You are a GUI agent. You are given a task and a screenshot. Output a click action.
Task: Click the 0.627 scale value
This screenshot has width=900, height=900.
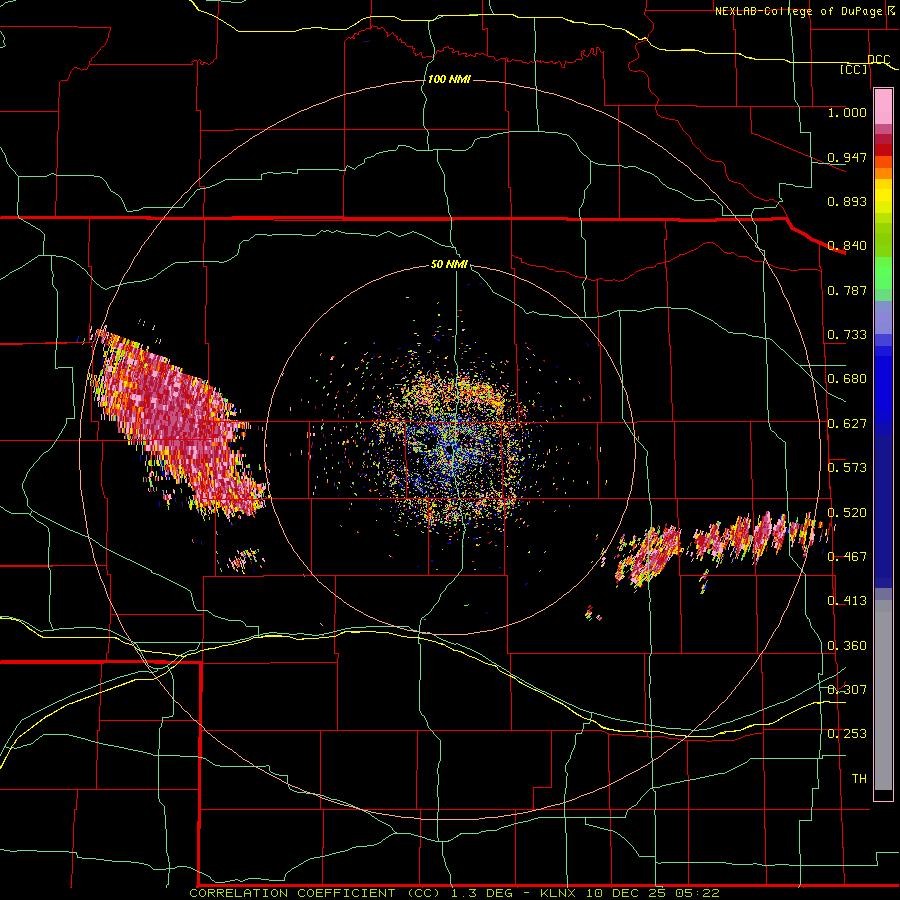pos(847,424)
